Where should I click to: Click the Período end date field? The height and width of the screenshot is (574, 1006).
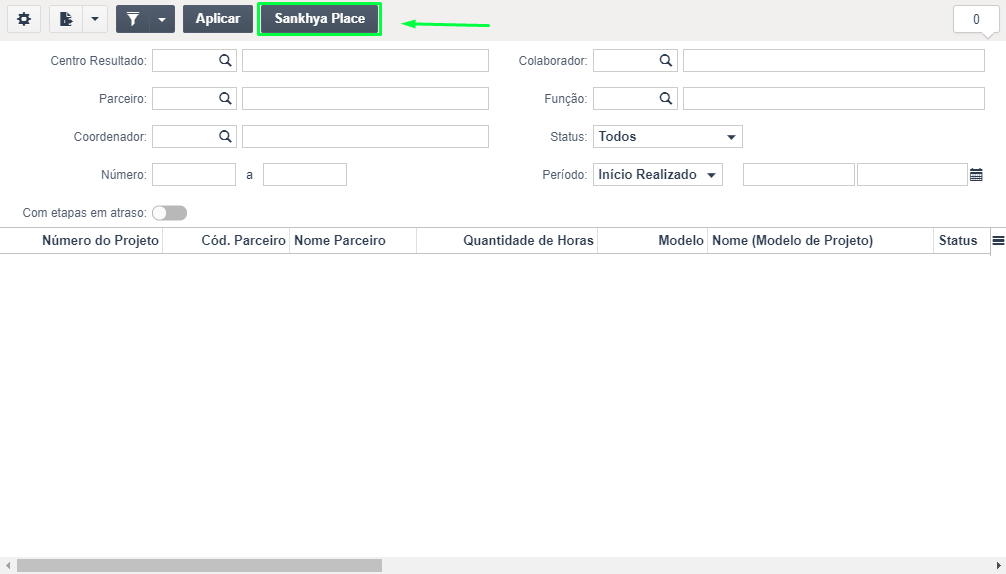[912, 174]
